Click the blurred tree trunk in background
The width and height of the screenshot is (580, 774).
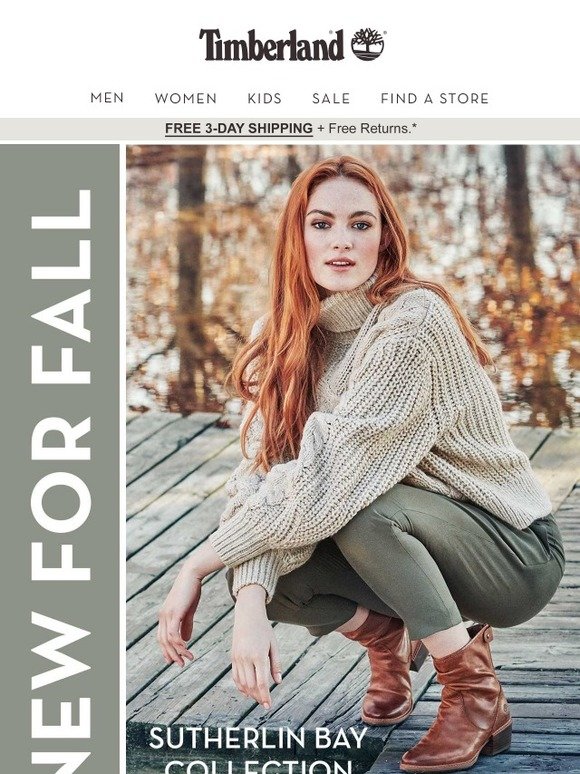(x=191, y=276)
